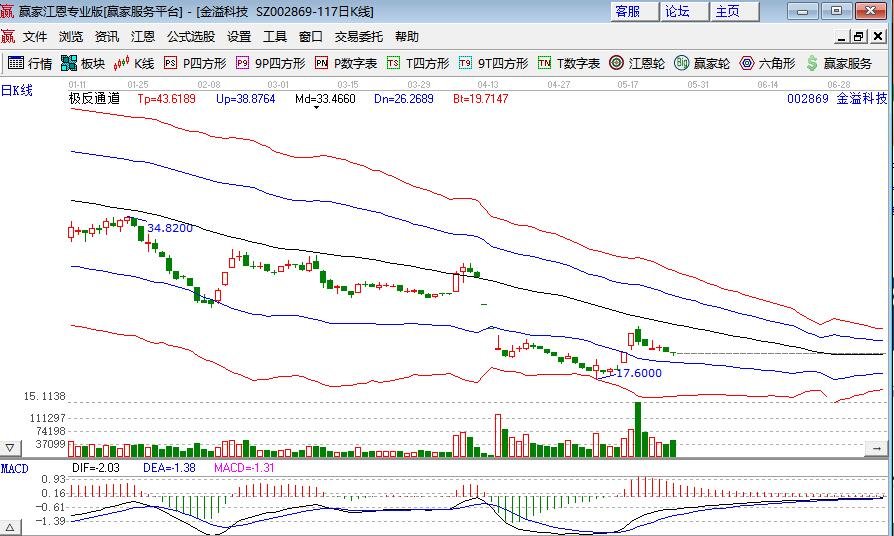Viewport: 894px width, 536px height.
Task: Click the MACD indicator label
Action: point(14,469)
